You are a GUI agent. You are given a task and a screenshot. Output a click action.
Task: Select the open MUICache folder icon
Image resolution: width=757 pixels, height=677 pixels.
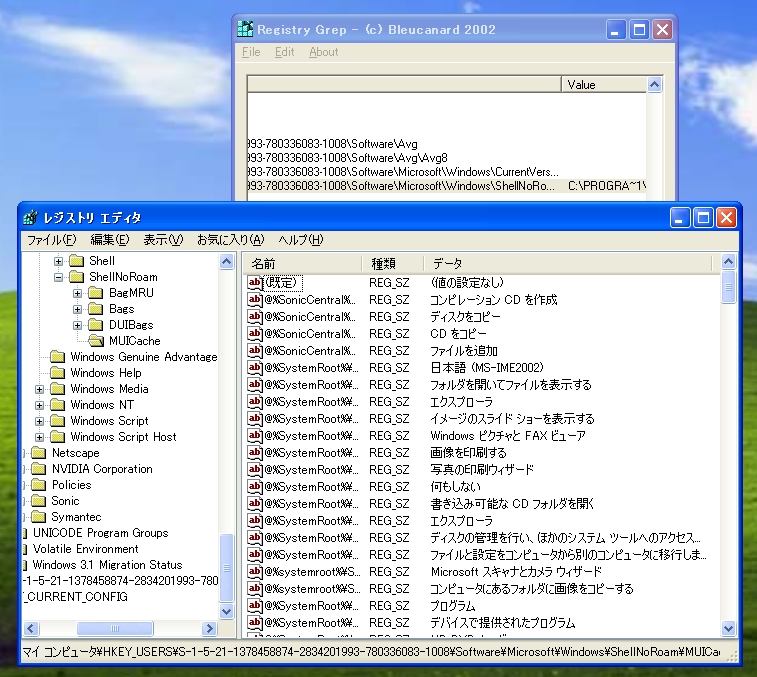point(96,341)
